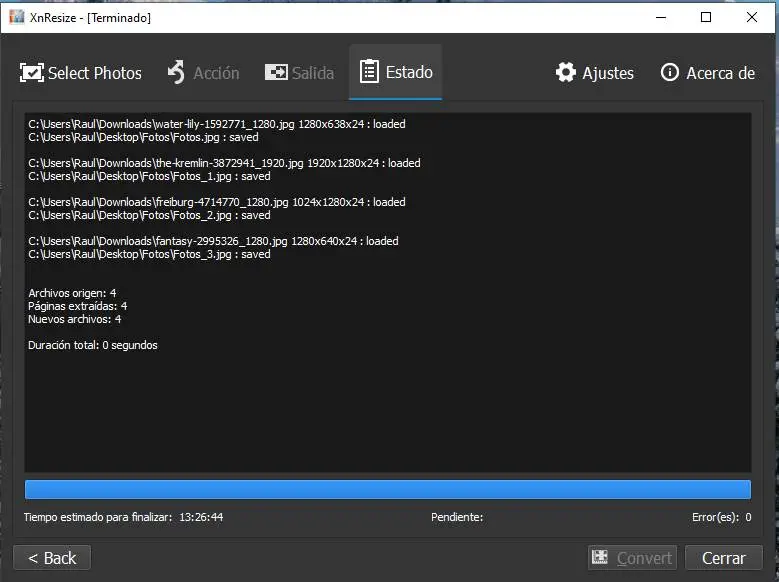Click the XnResize app icon in title bar
Viewport: 779px width, 582px height.
(x=16, y=17)
